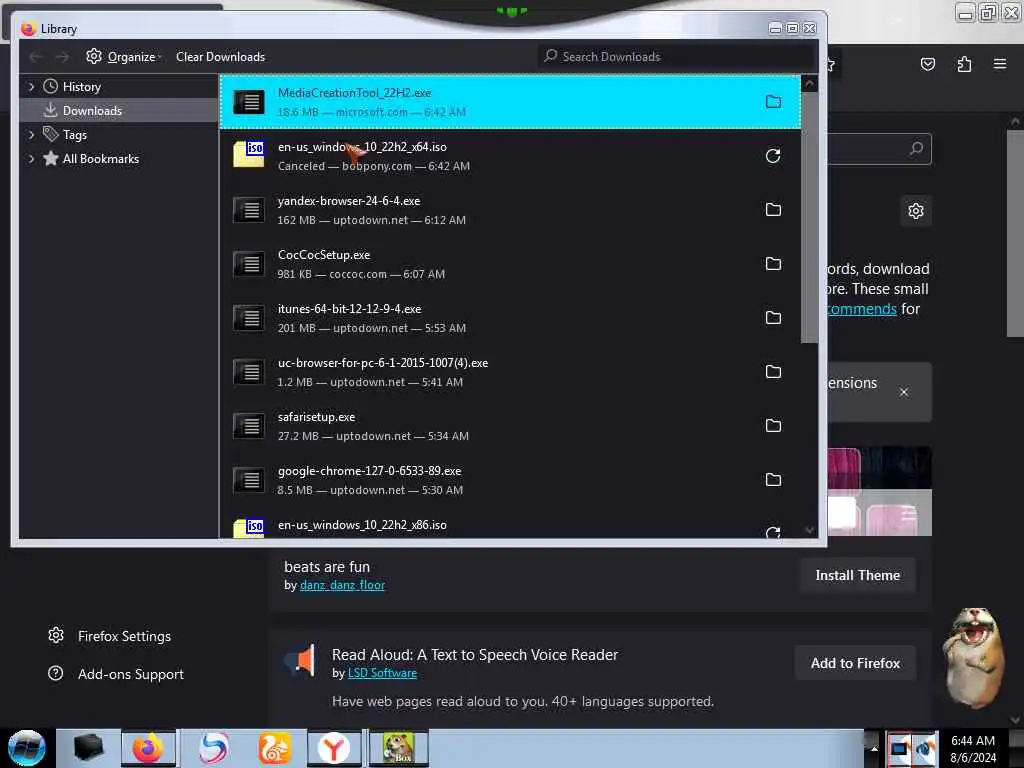Image resolution: width=1024 pixels, height=768 pixels.
Task: Clear Downloads list
Action: click(220, 57)
